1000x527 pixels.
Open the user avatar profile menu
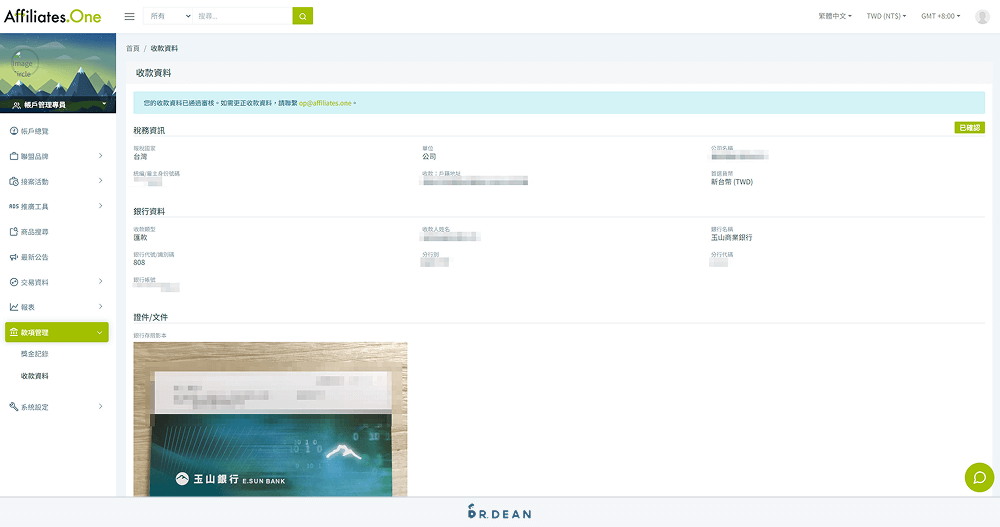[x=981, y=17]
